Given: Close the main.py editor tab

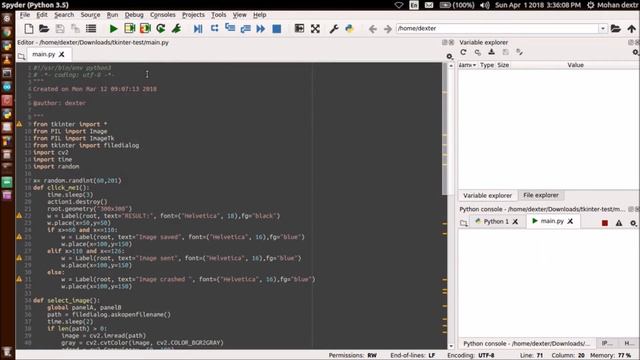Looking at the screenshot, I should click(62, 54).
